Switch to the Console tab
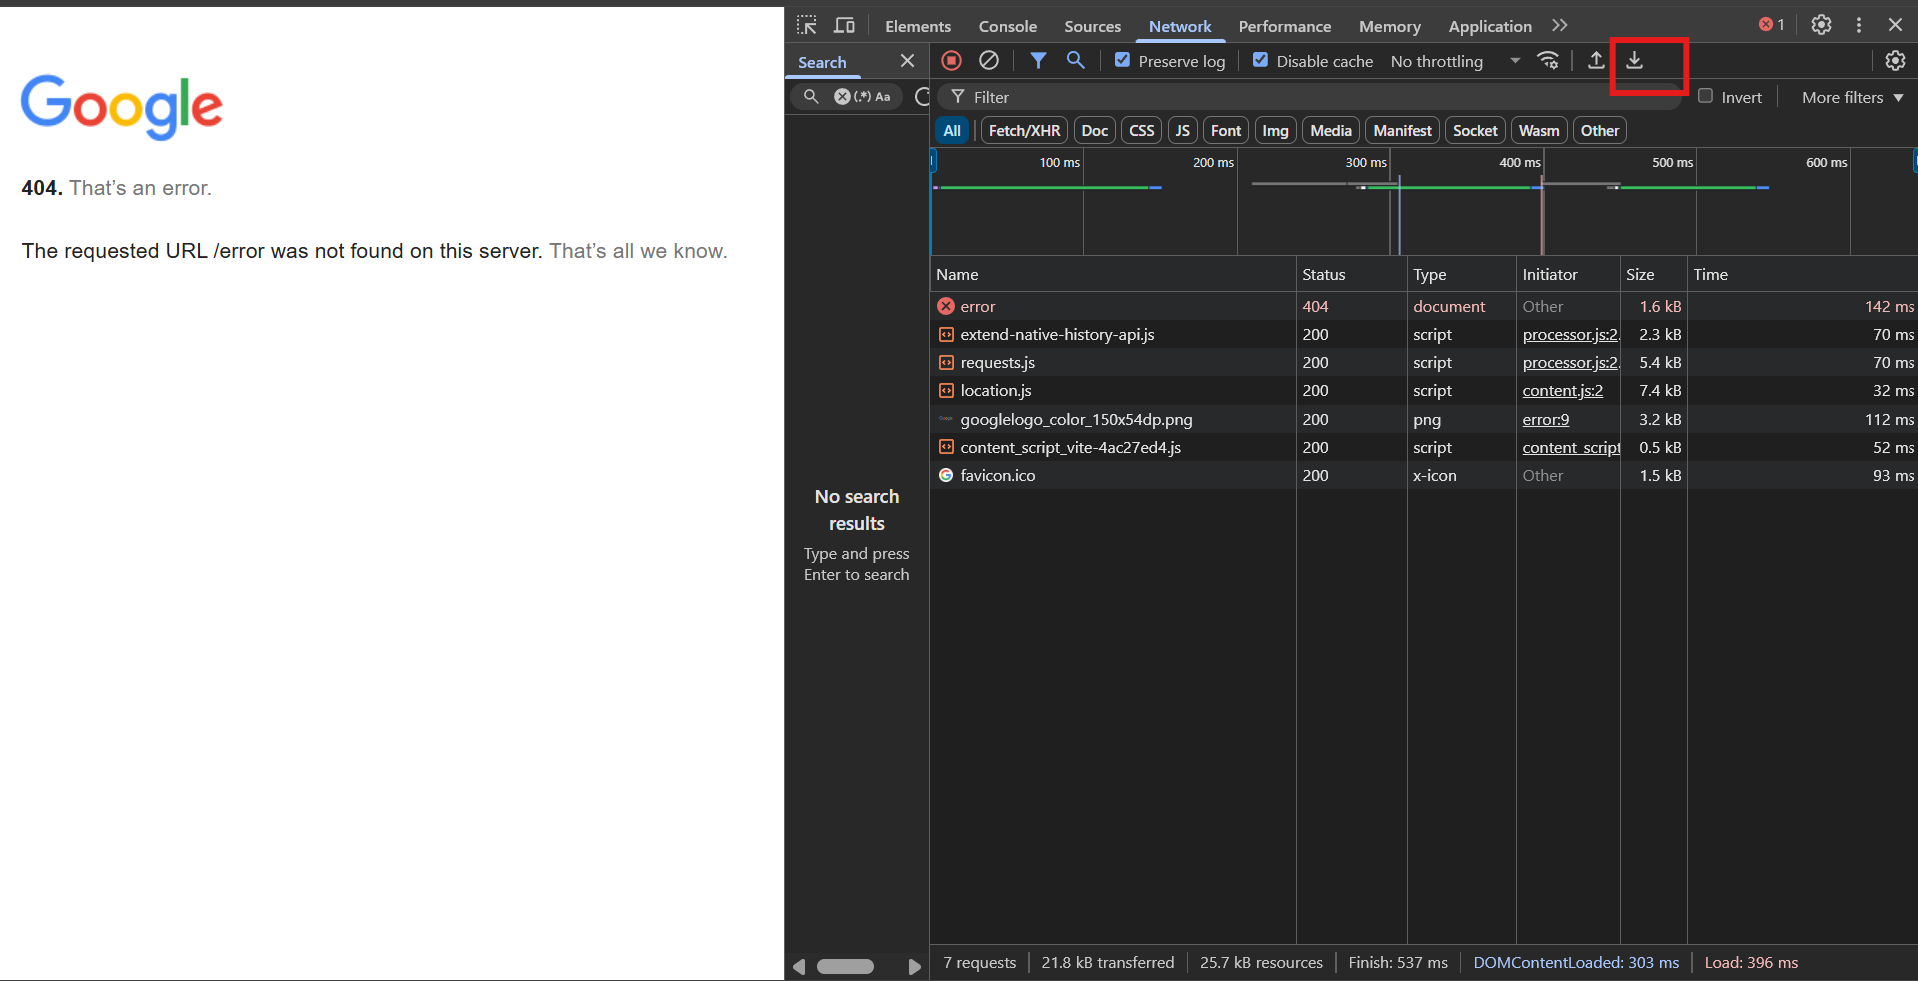 [1007, 27]
